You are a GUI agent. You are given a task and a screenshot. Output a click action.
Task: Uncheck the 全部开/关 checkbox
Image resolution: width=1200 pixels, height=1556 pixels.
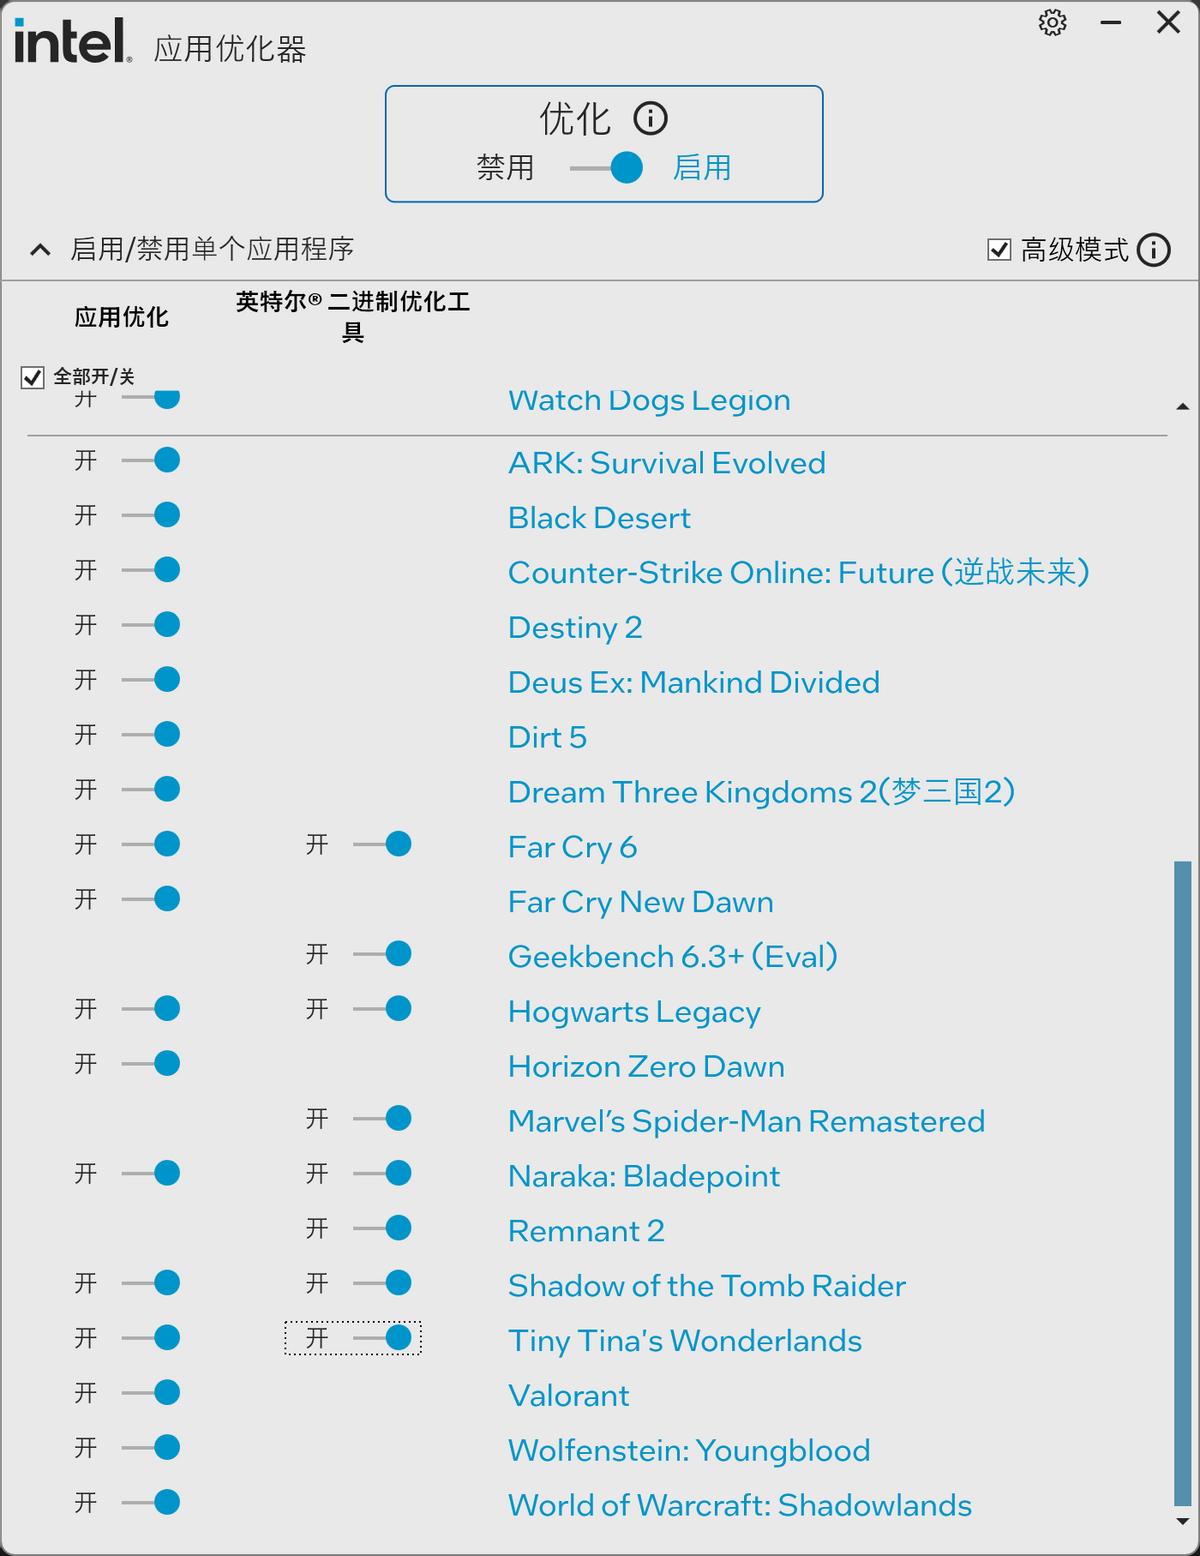click(33, 377)
